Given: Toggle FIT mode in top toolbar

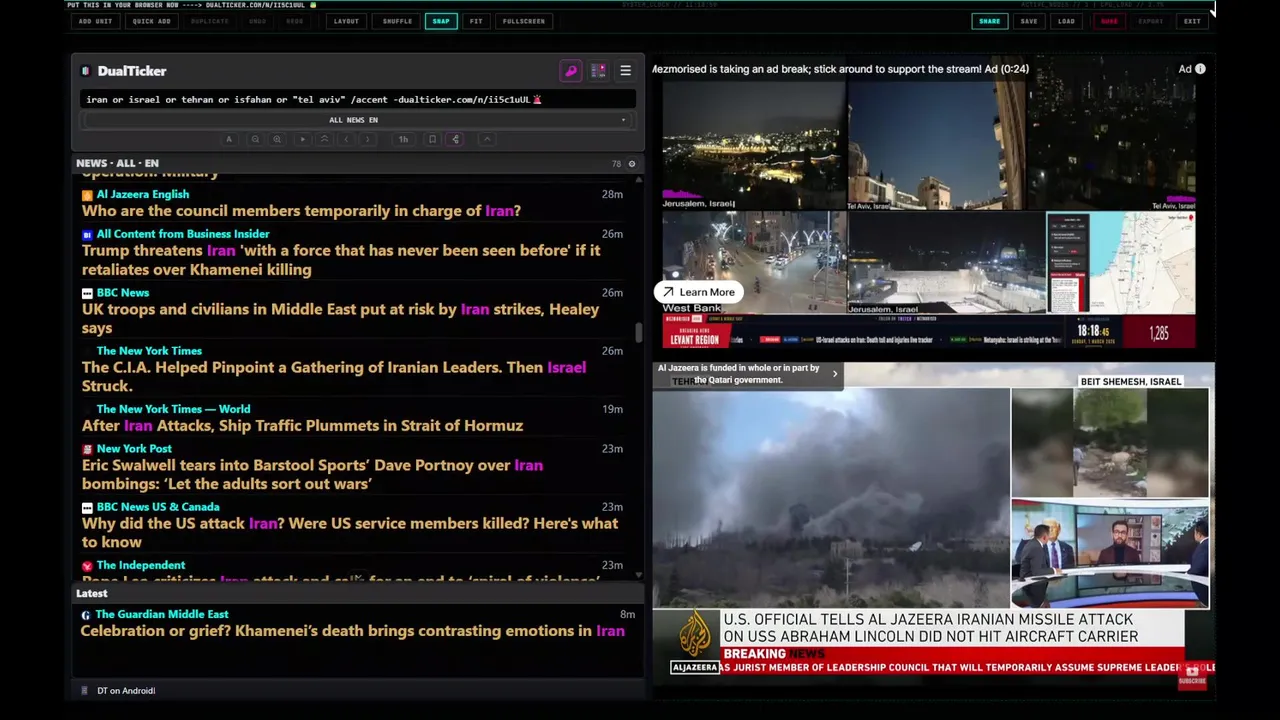Looking at the screenshot, I should click(476, 21).
